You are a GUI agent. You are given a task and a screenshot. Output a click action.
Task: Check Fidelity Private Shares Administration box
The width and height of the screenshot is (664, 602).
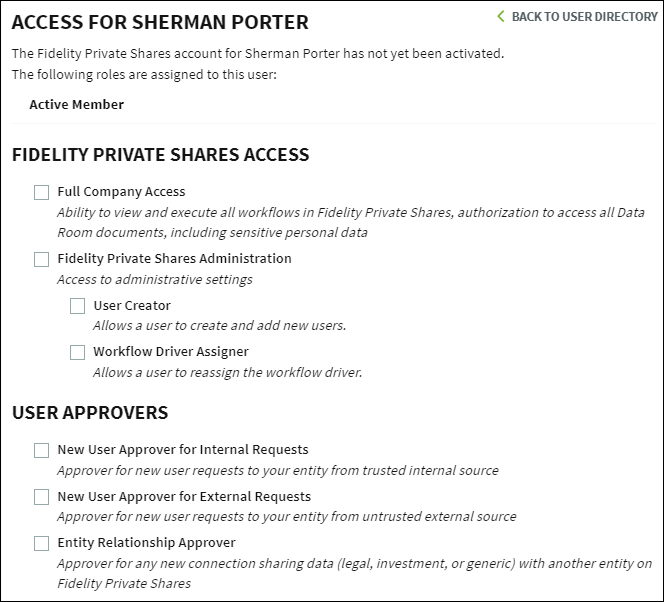point(42,259)
